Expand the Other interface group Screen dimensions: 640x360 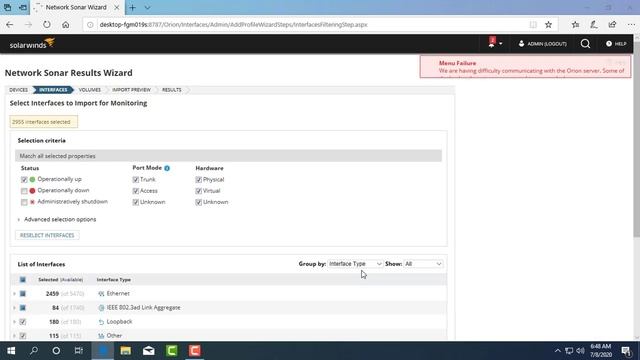coord(14,336)
